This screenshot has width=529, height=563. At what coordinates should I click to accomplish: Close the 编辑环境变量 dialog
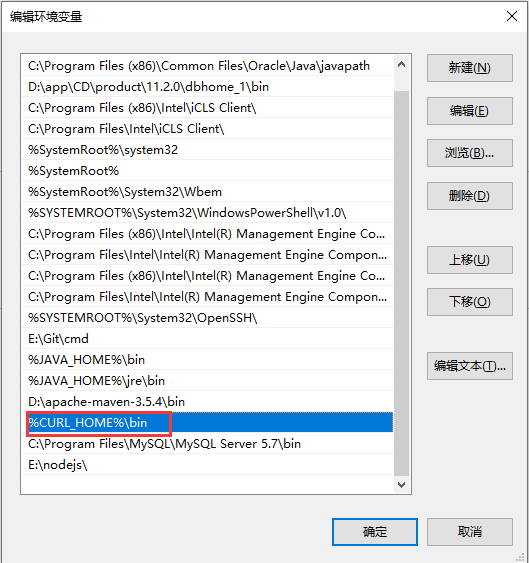[x=511, y=16]
